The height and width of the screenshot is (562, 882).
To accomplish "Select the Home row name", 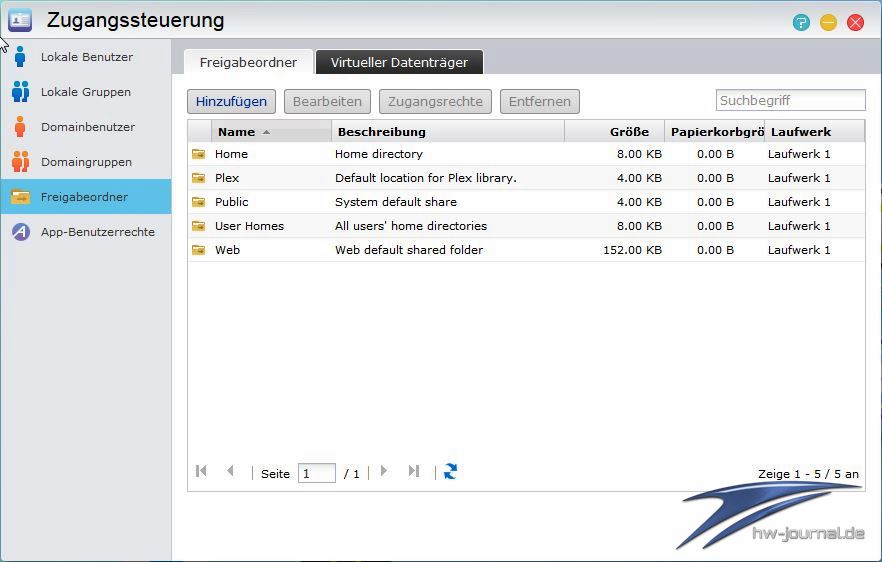I will click(231, 154).
